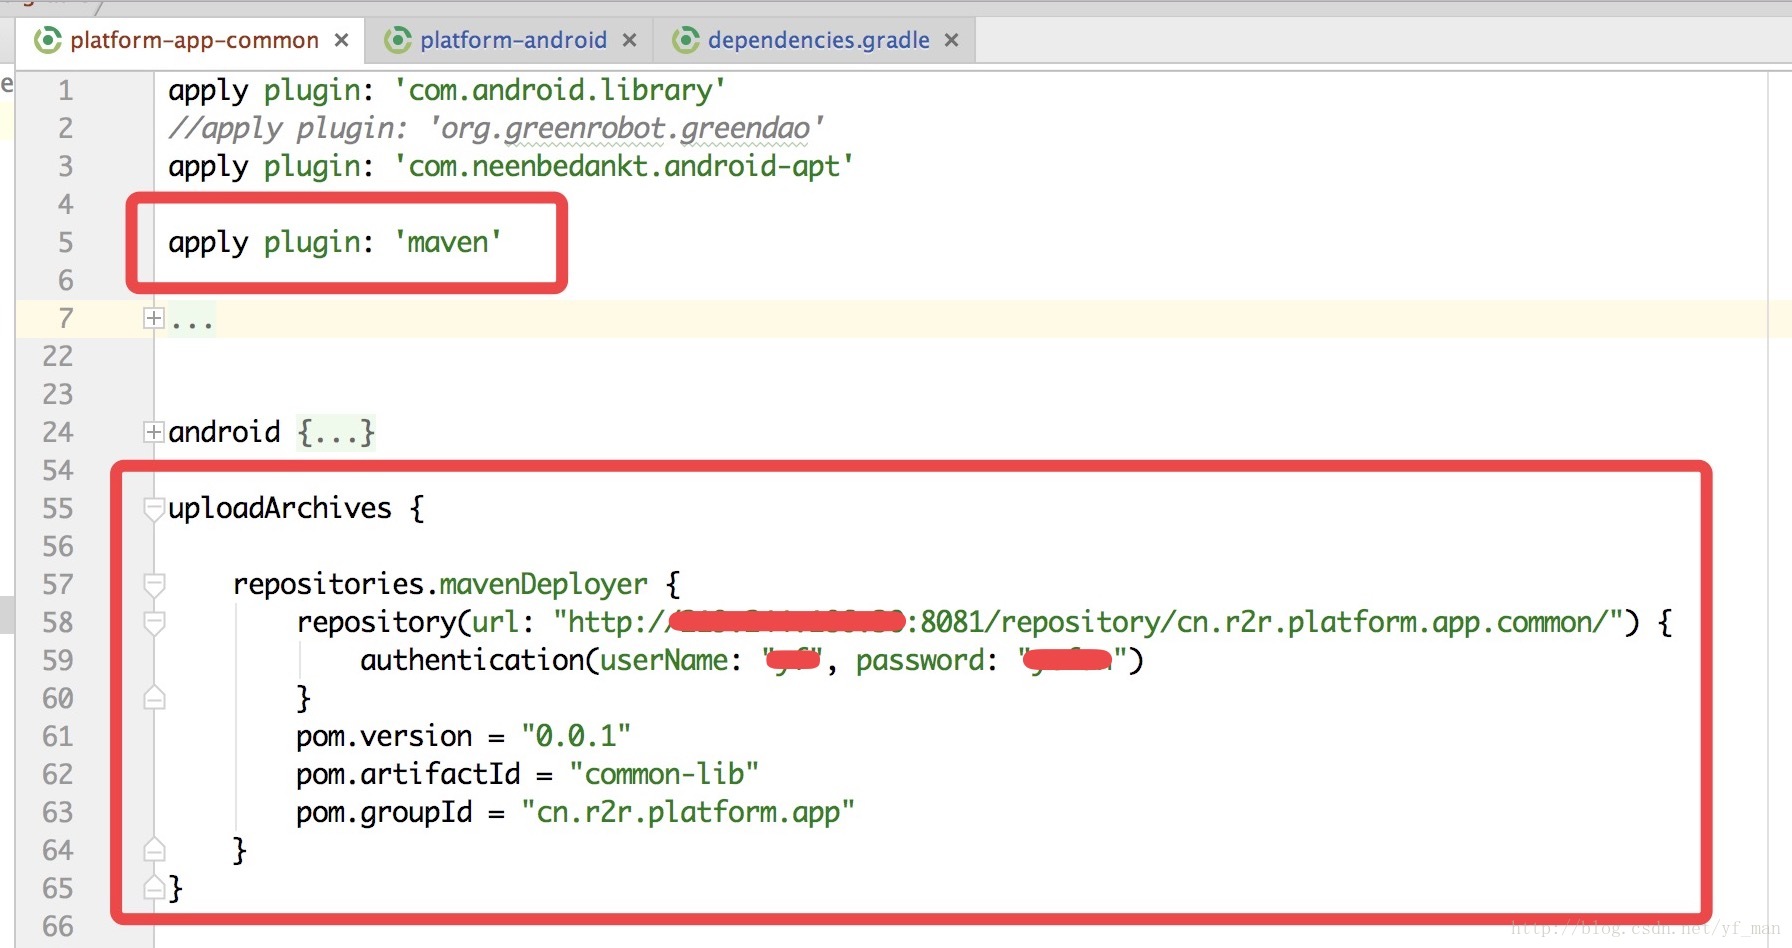
Task: Click the folded '{...}' after android
Action: tap(336, 433)
